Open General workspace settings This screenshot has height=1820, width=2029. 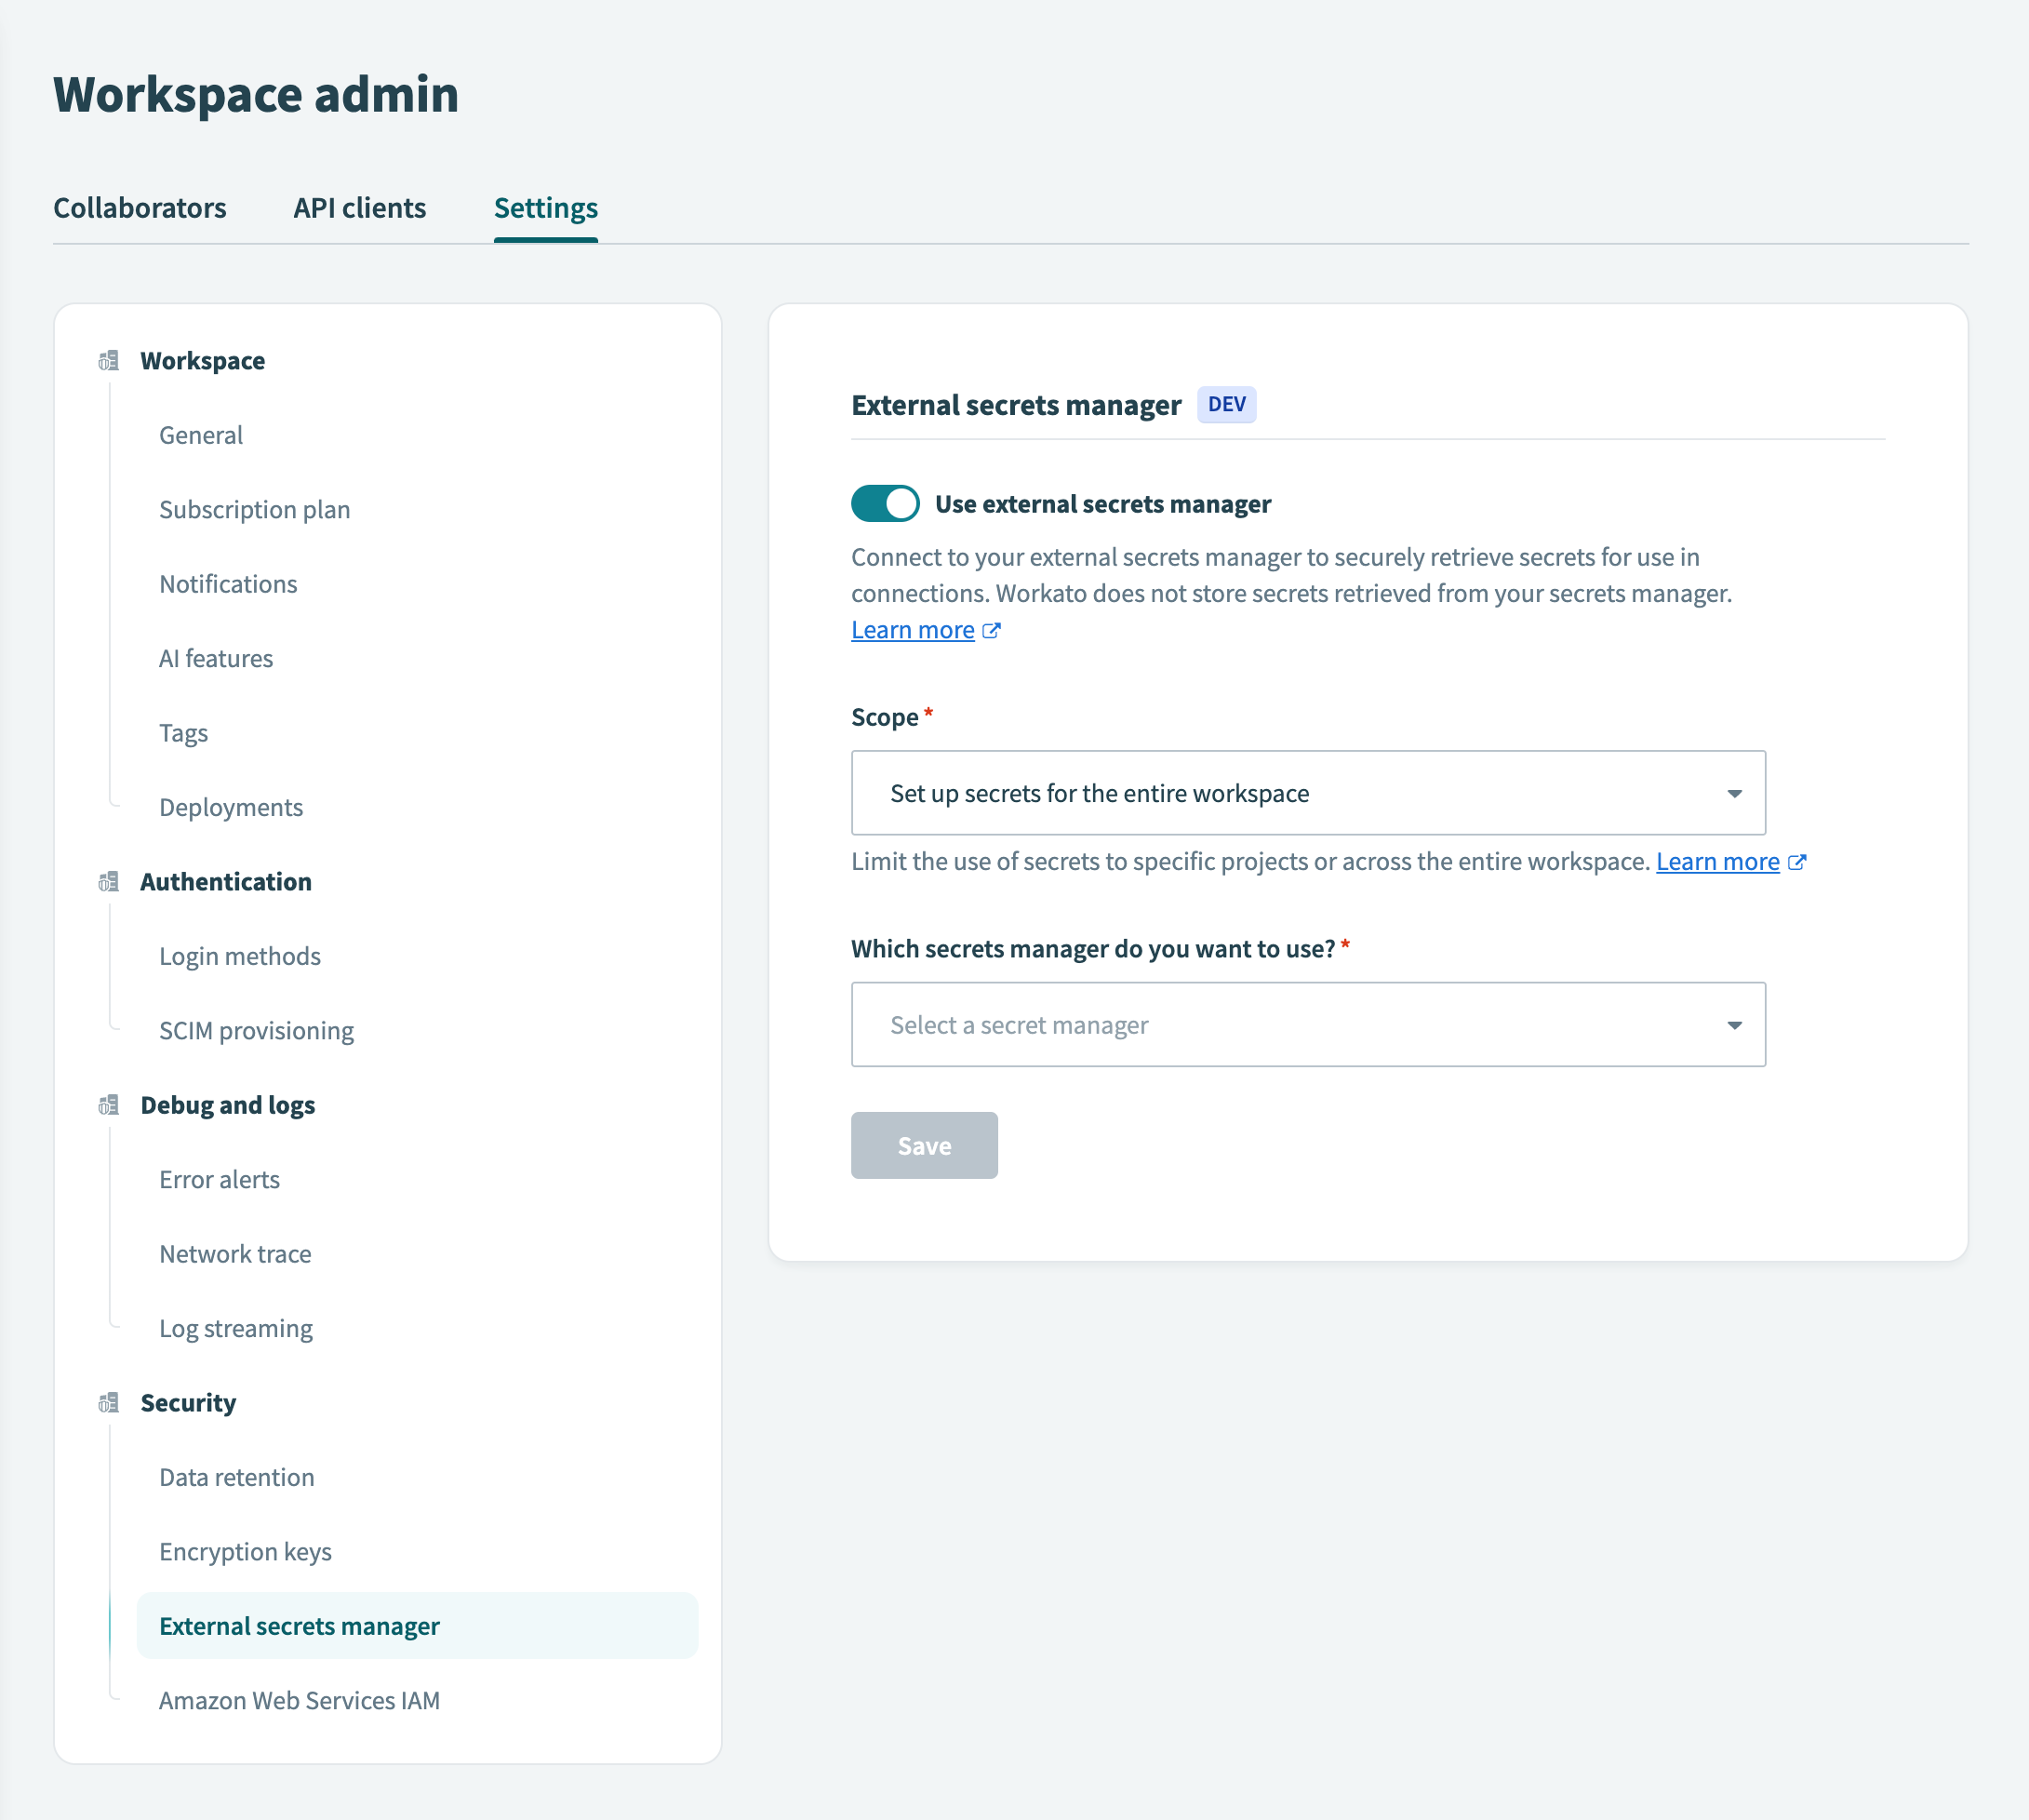click(200, 435)
